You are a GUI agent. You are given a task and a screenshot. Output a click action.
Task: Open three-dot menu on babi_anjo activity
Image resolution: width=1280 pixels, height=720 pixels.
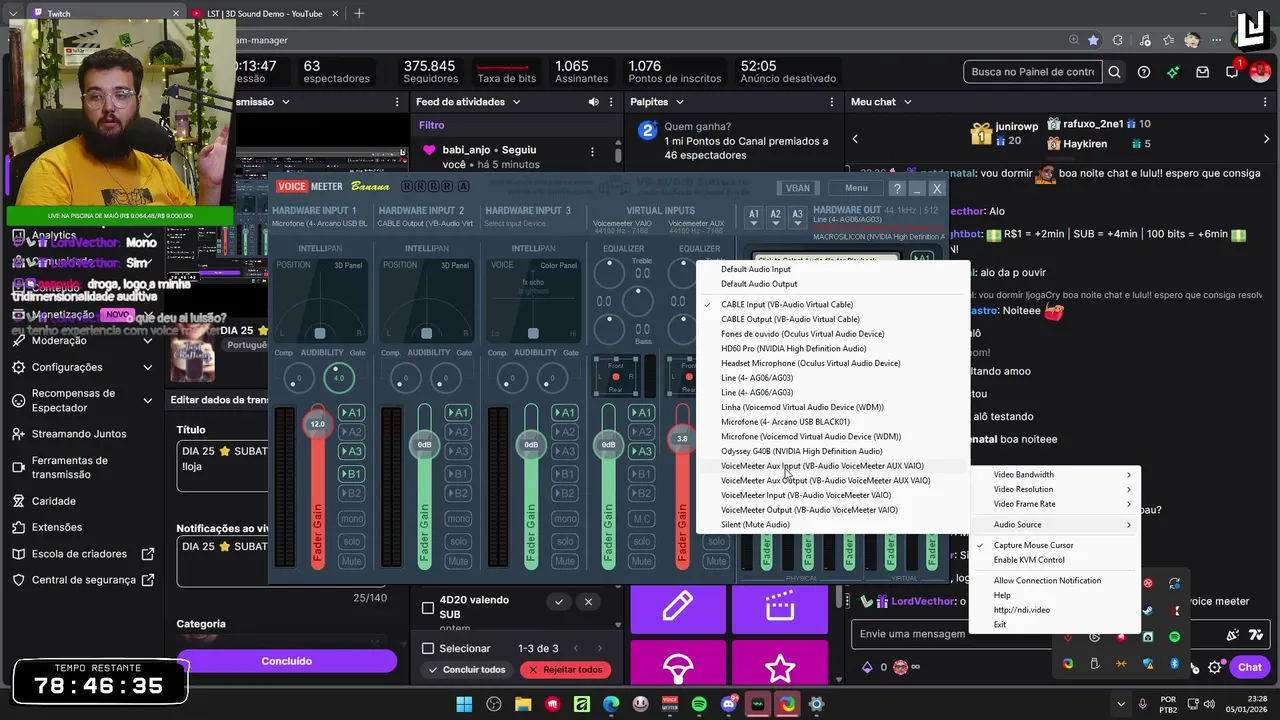click(592, 152)
